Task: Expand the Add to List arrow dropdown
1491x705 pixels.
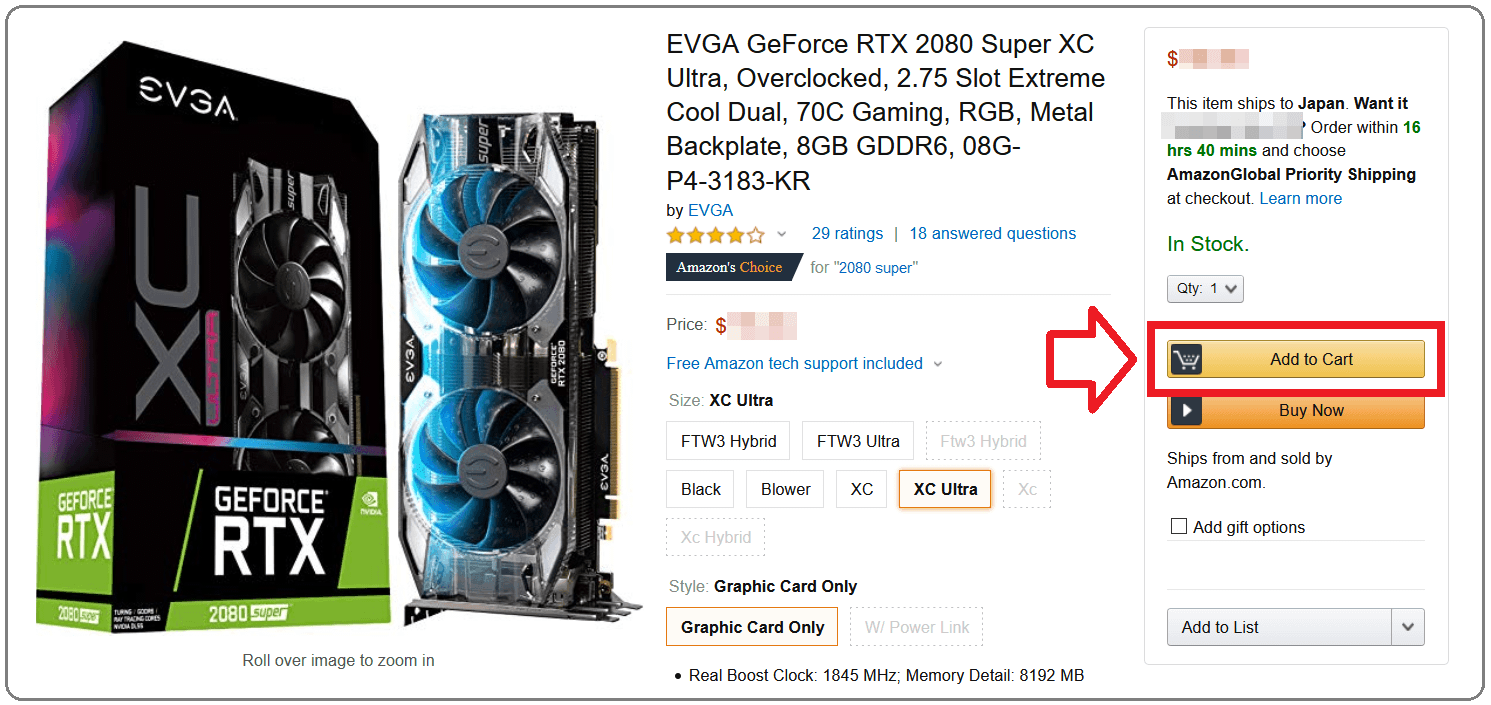Action: [1408, 627]
